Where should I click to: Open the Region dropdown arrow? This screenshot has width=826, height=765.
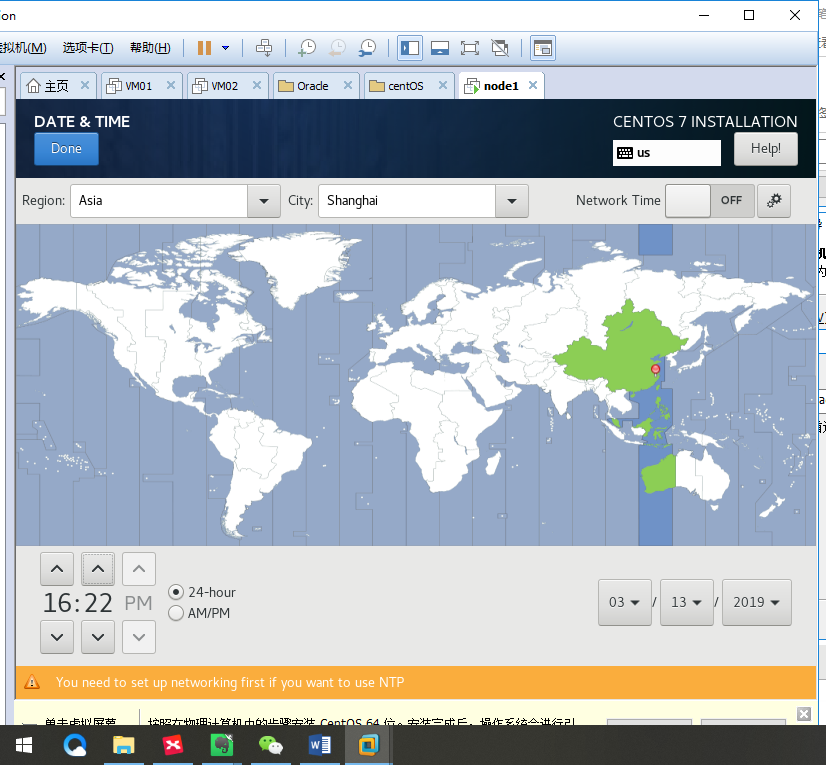click(264, 201)
